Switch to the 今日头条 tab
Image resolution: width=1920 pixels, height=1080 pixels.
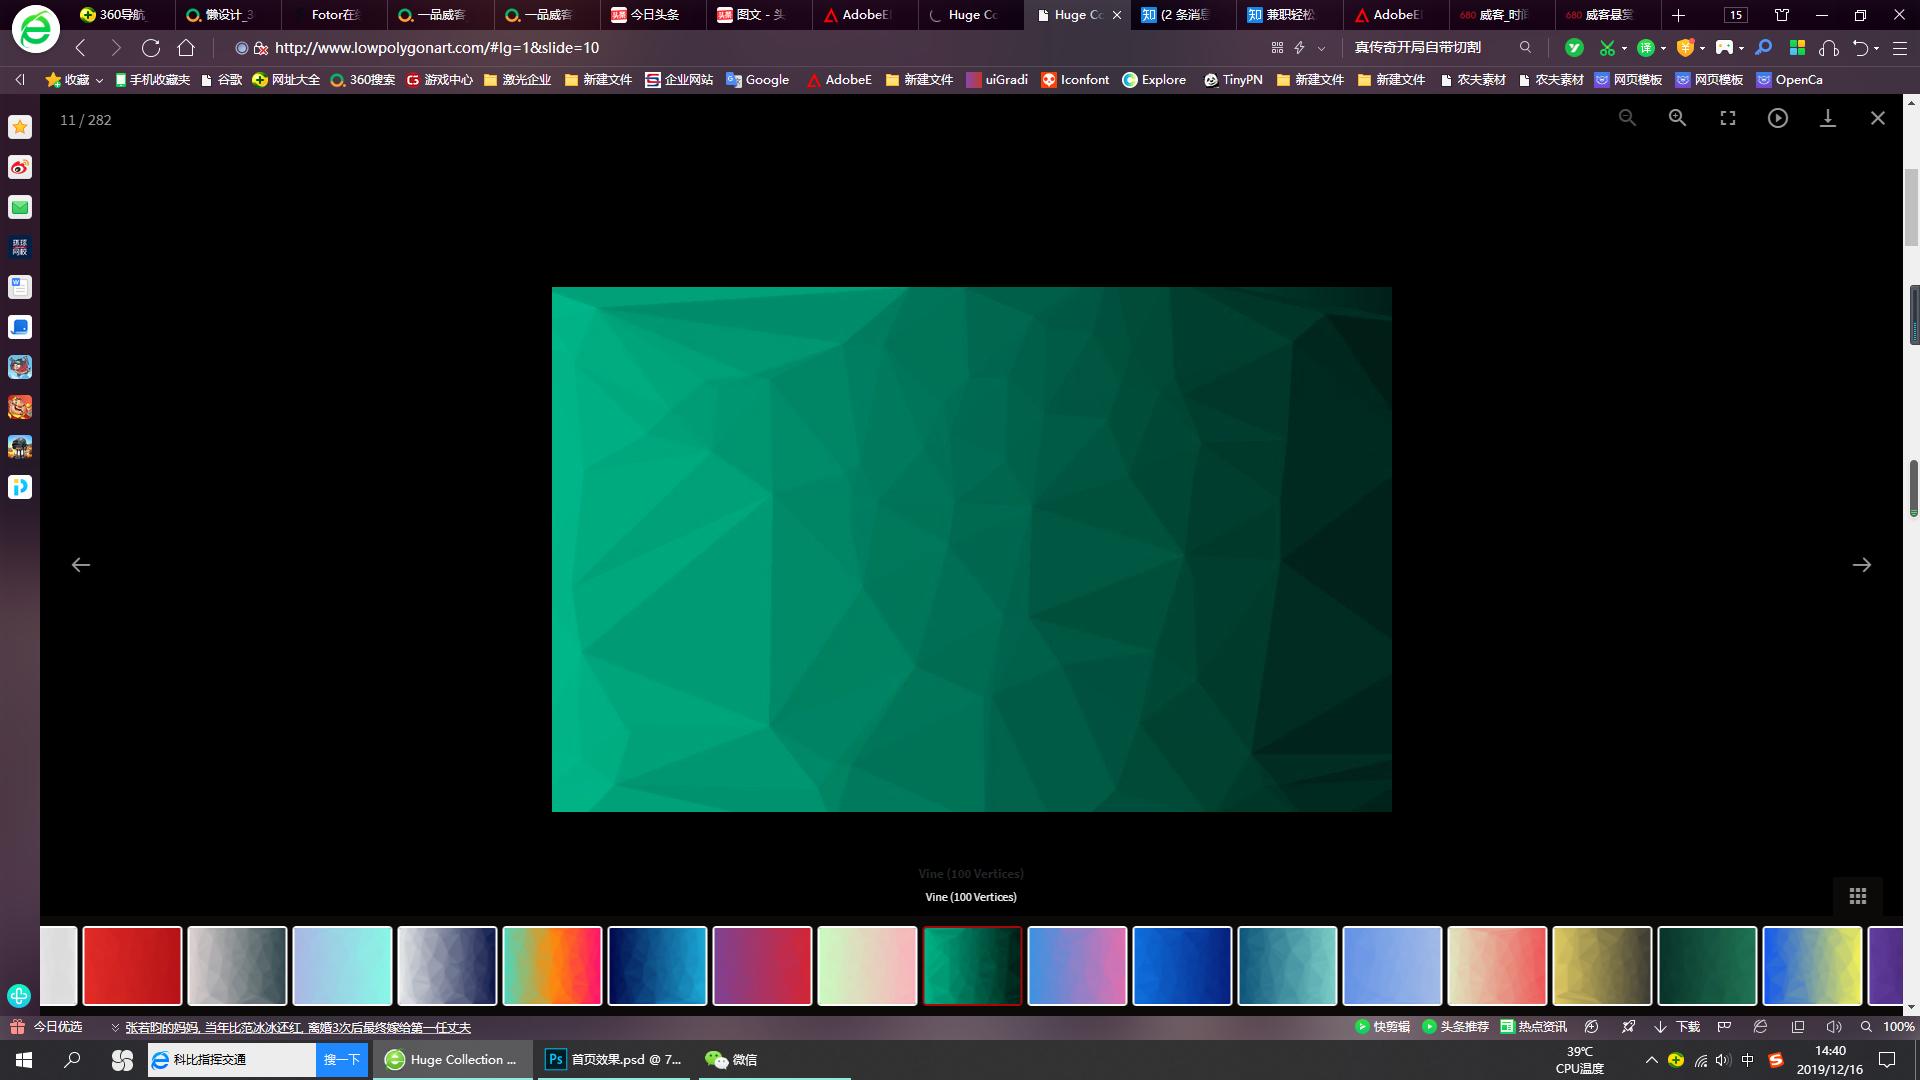[x=654, y=15]
